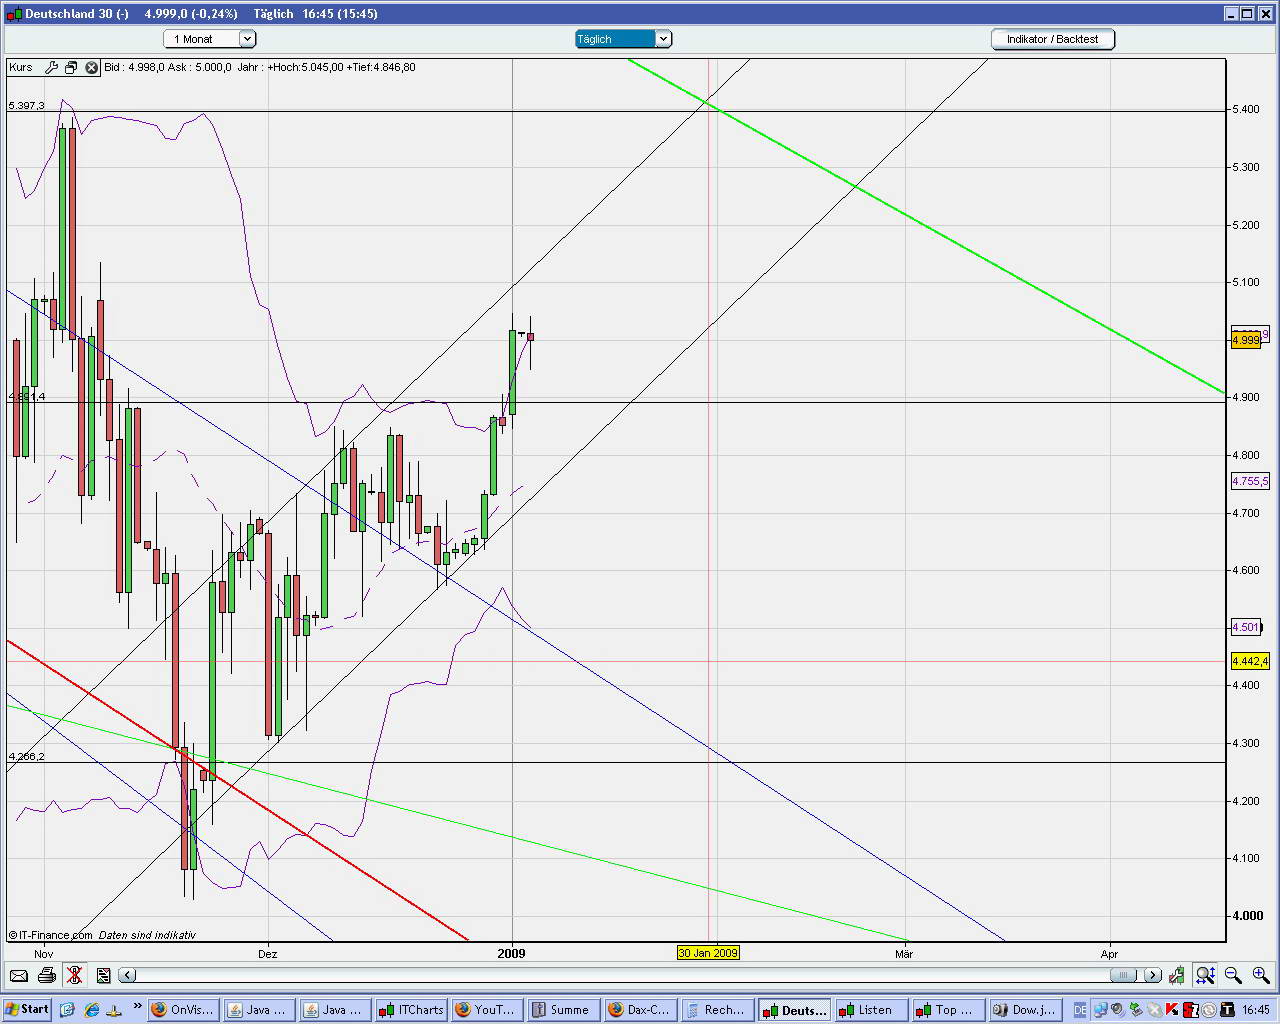1280x1024 pixels.
Task: Click the third quick launch icon
Action: (116, 1010)
